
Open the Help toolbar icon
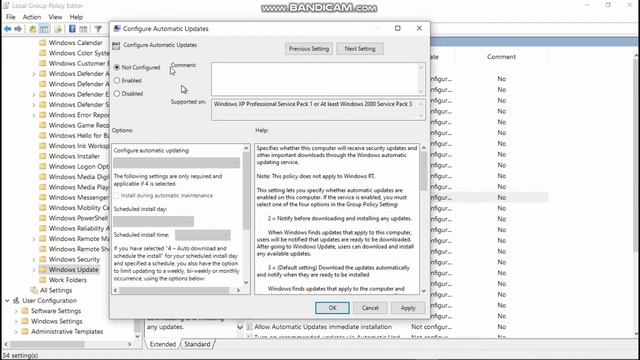click(x=72, y=29)
